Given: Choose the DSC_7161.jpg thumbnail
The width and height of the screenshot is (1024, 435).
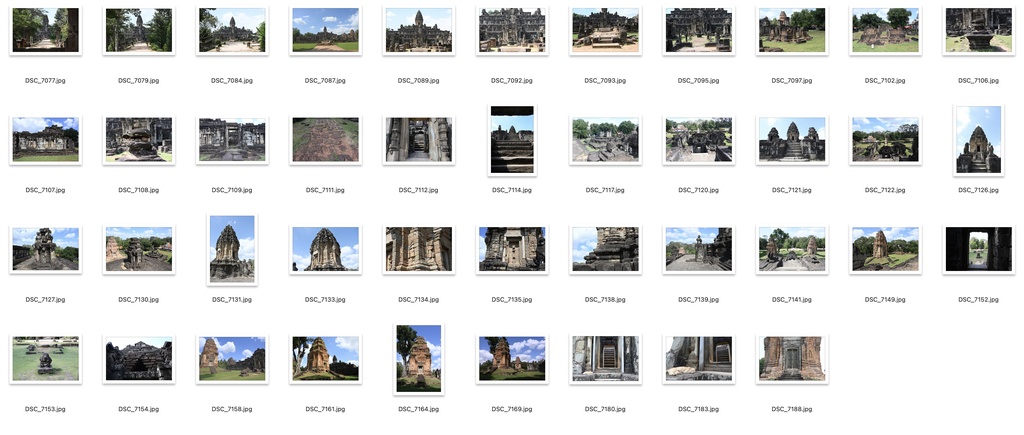Looking at the screenshot, I should (325, 359).
